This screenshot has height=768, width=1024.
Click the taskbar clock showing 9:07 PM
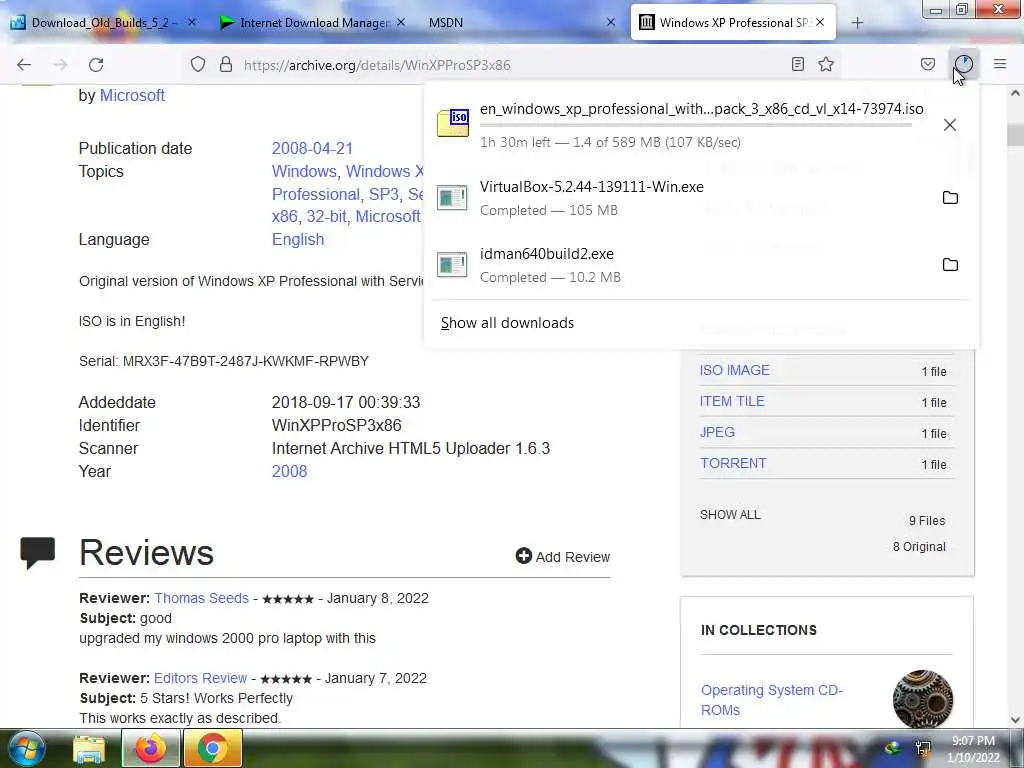973,749
